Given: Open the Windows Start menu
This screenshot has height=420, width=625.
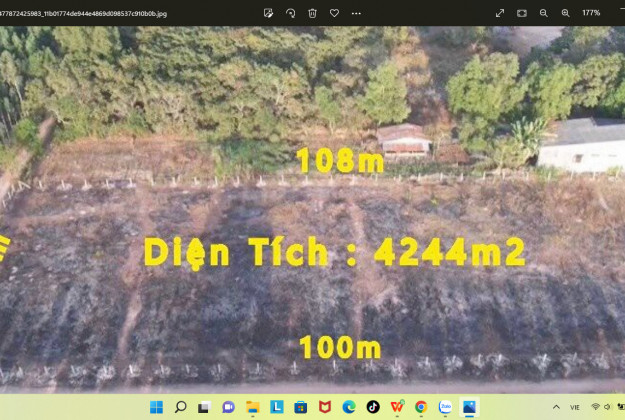Looking at the screenshot, I should [157, 407].
